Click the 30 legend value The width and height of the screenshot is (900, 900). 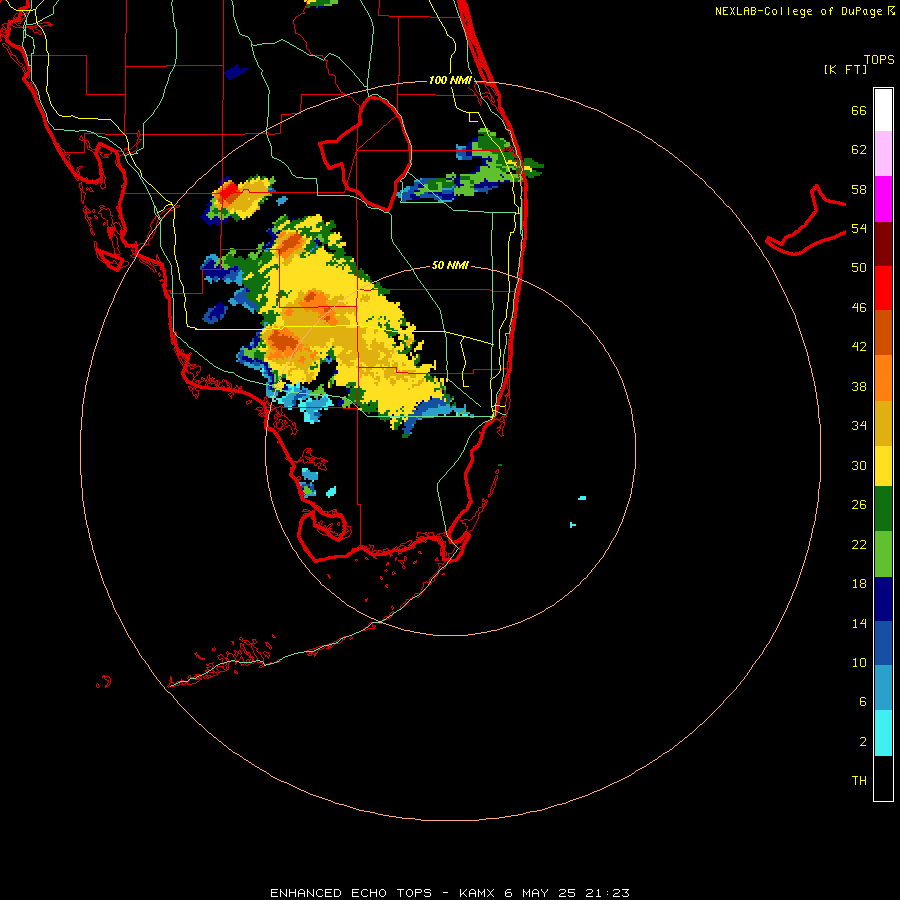859,465
